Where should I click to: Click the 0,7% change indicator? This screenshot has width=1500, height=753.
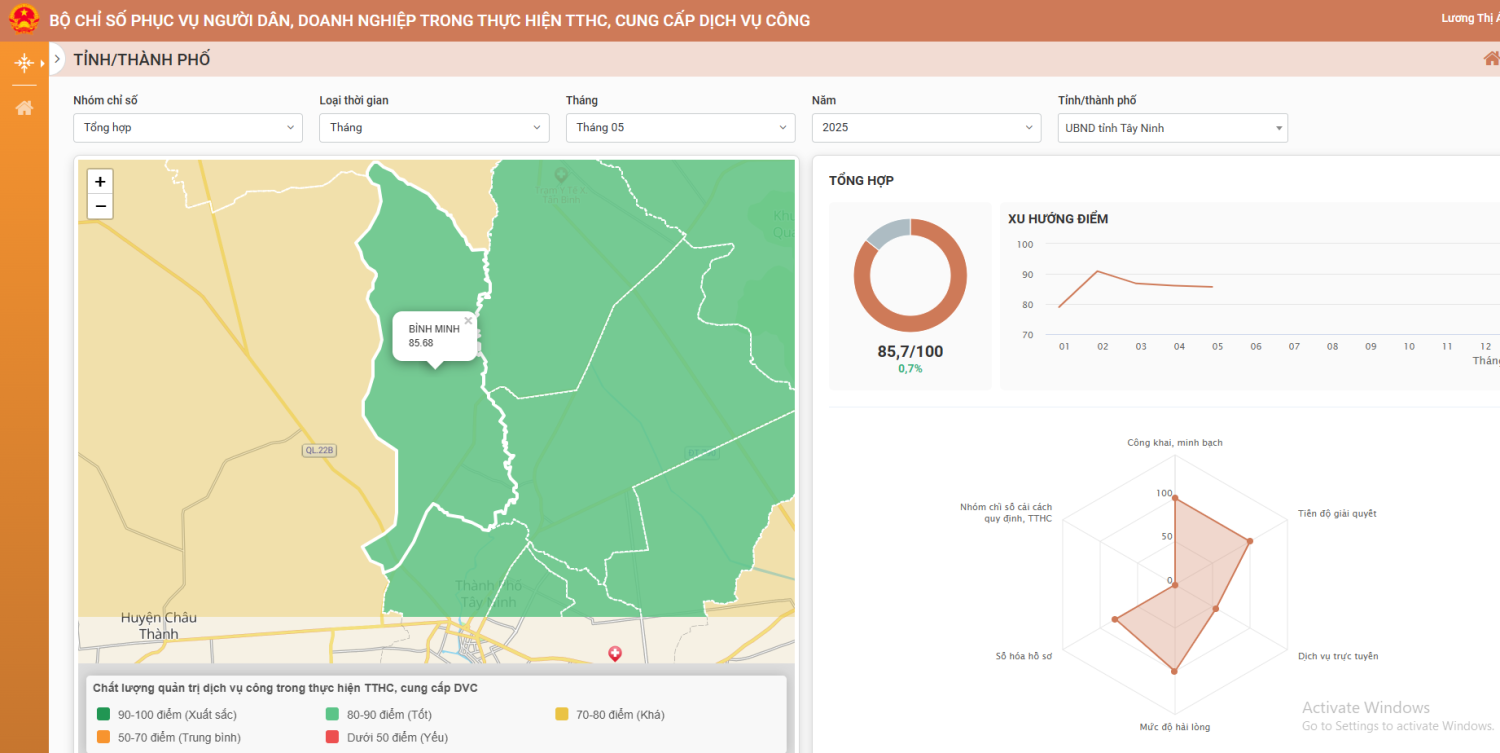pyautogui.click(x=910, y=369)
